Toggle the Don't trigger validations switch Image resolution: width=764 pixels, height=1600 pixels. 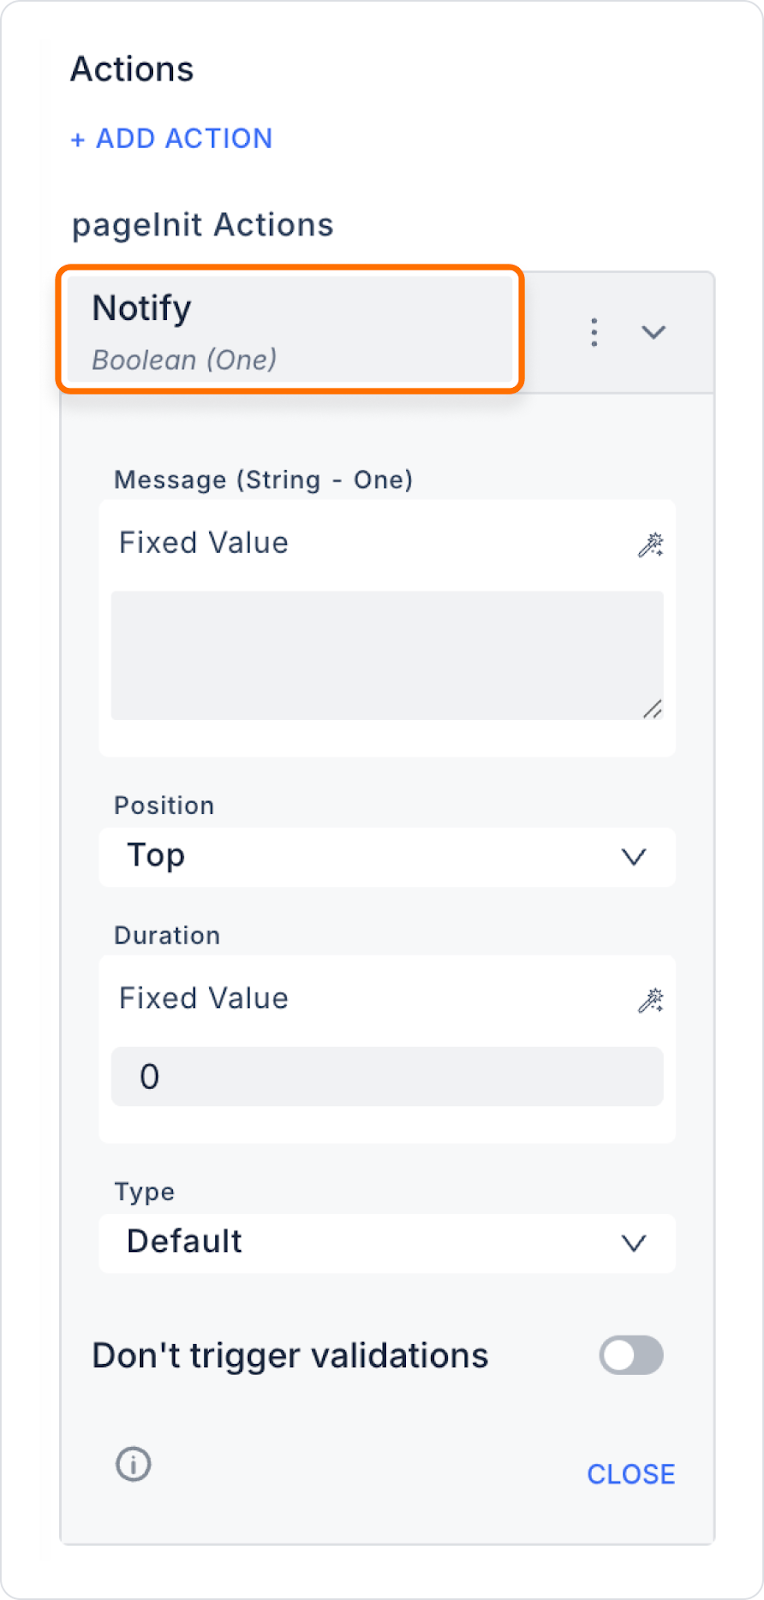coord(631,1355)
